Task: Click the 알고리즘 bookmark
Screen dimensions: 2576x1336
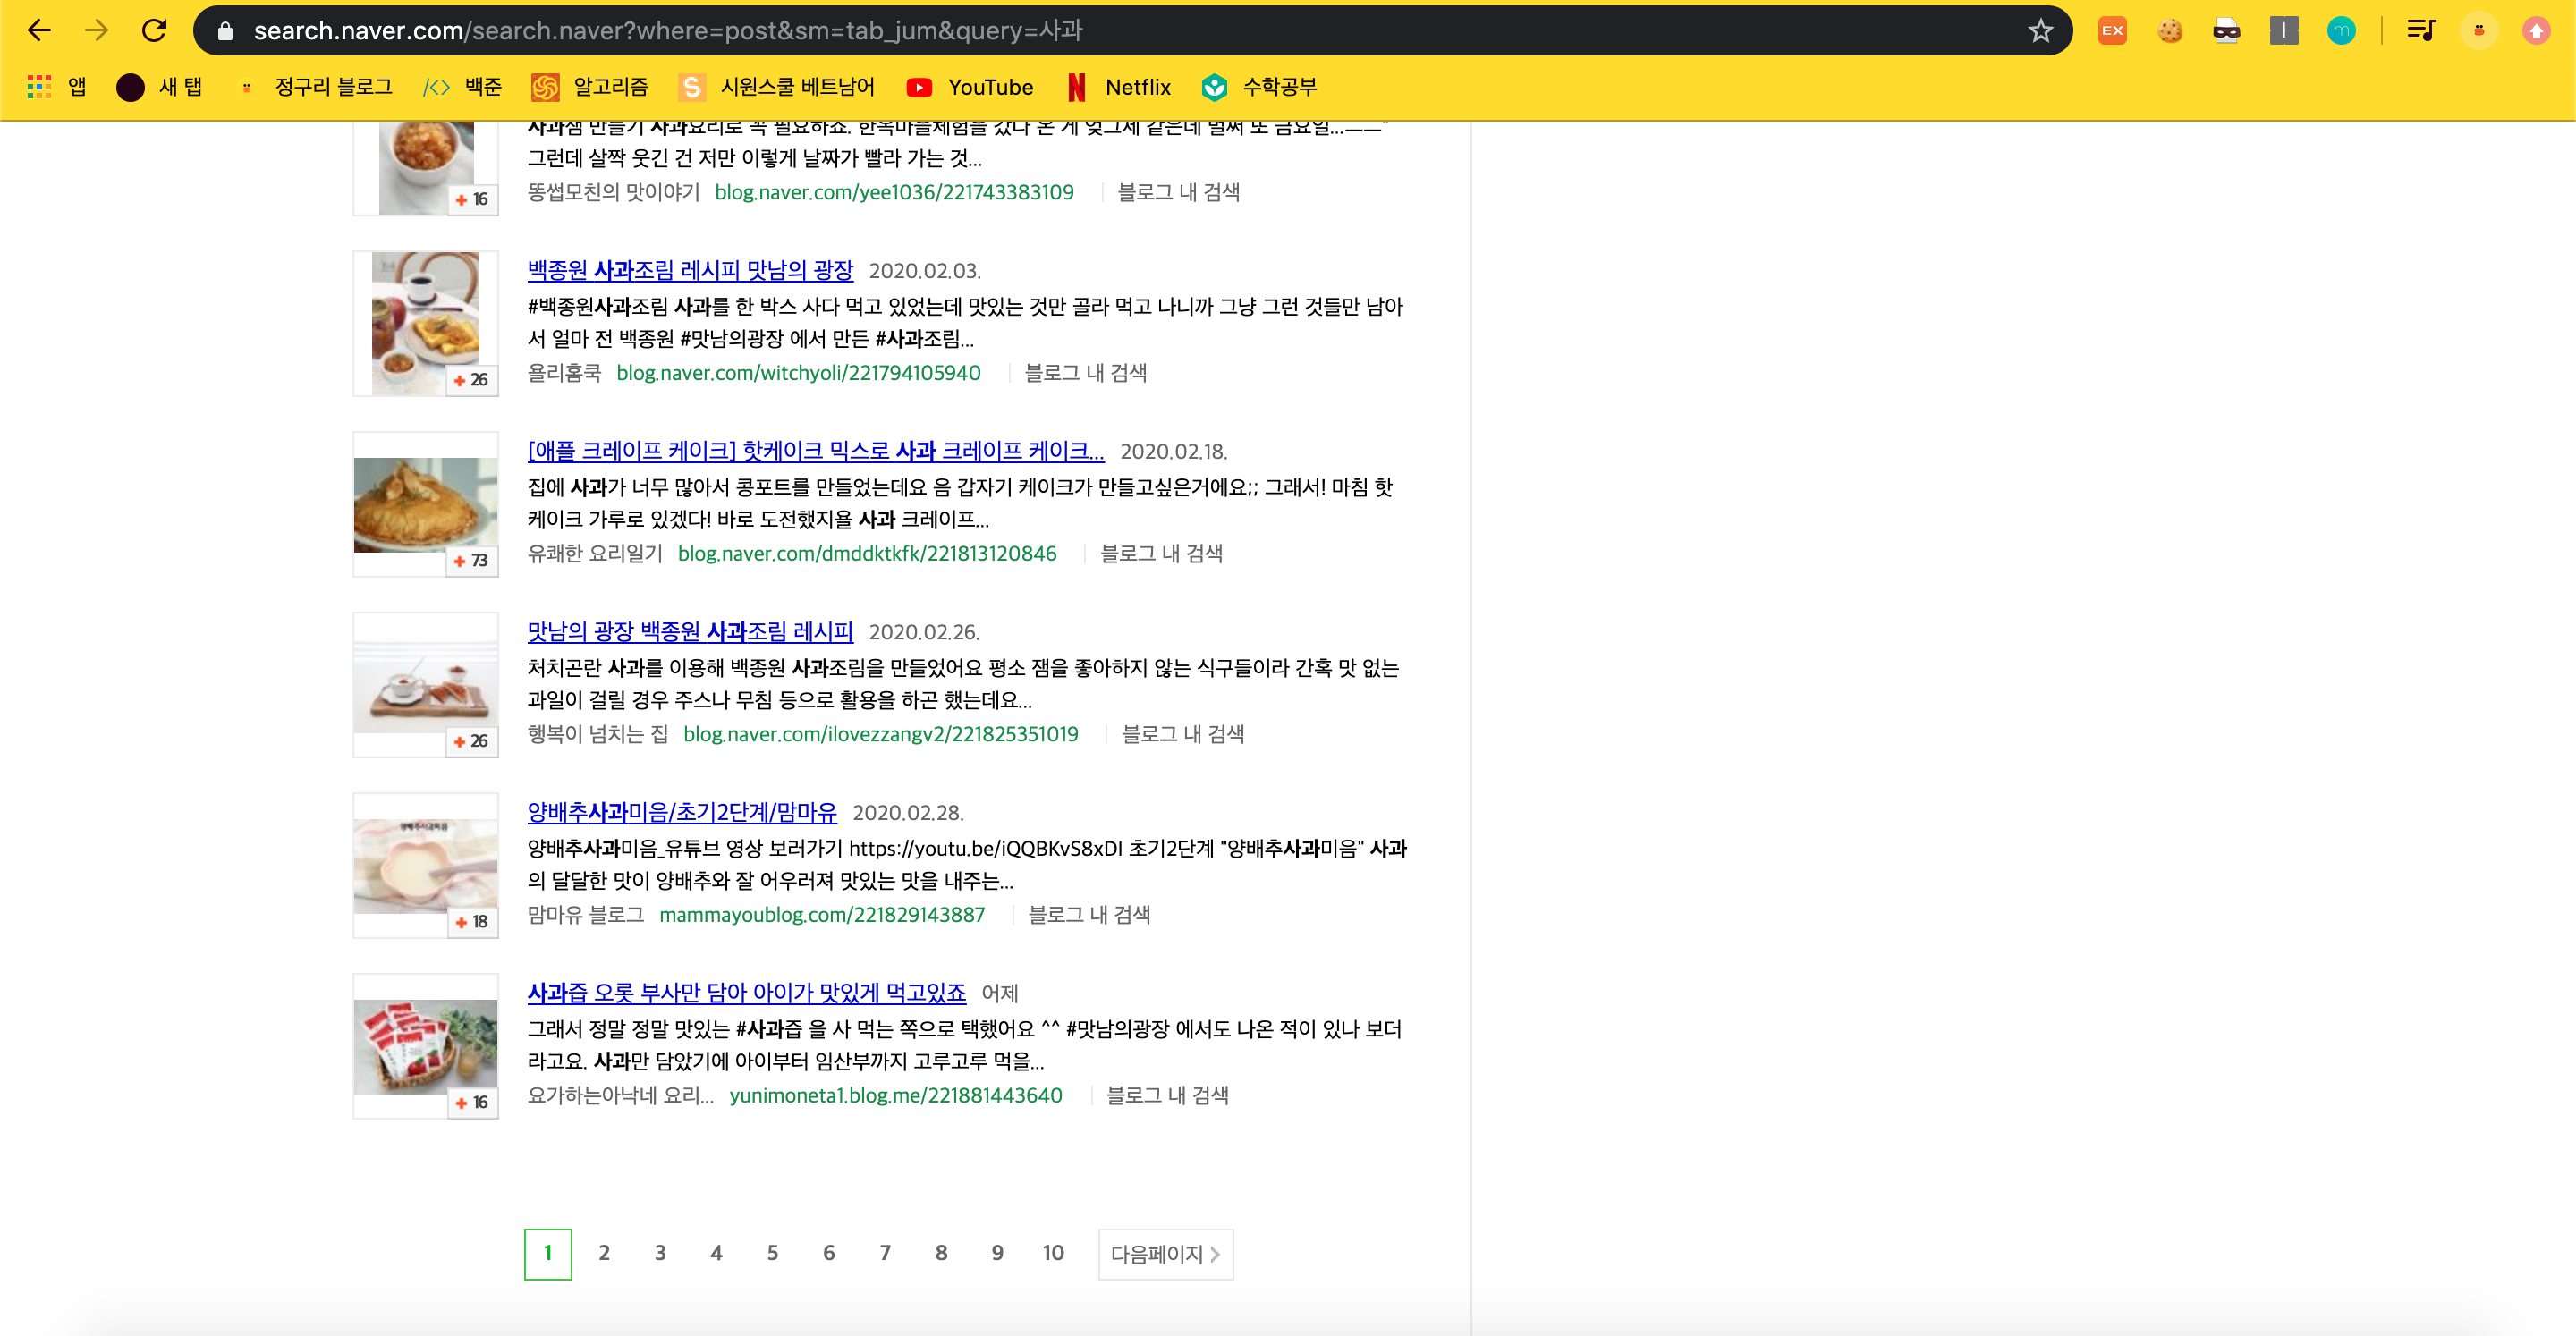Action: pyautogui.click(x=589, y=87)
